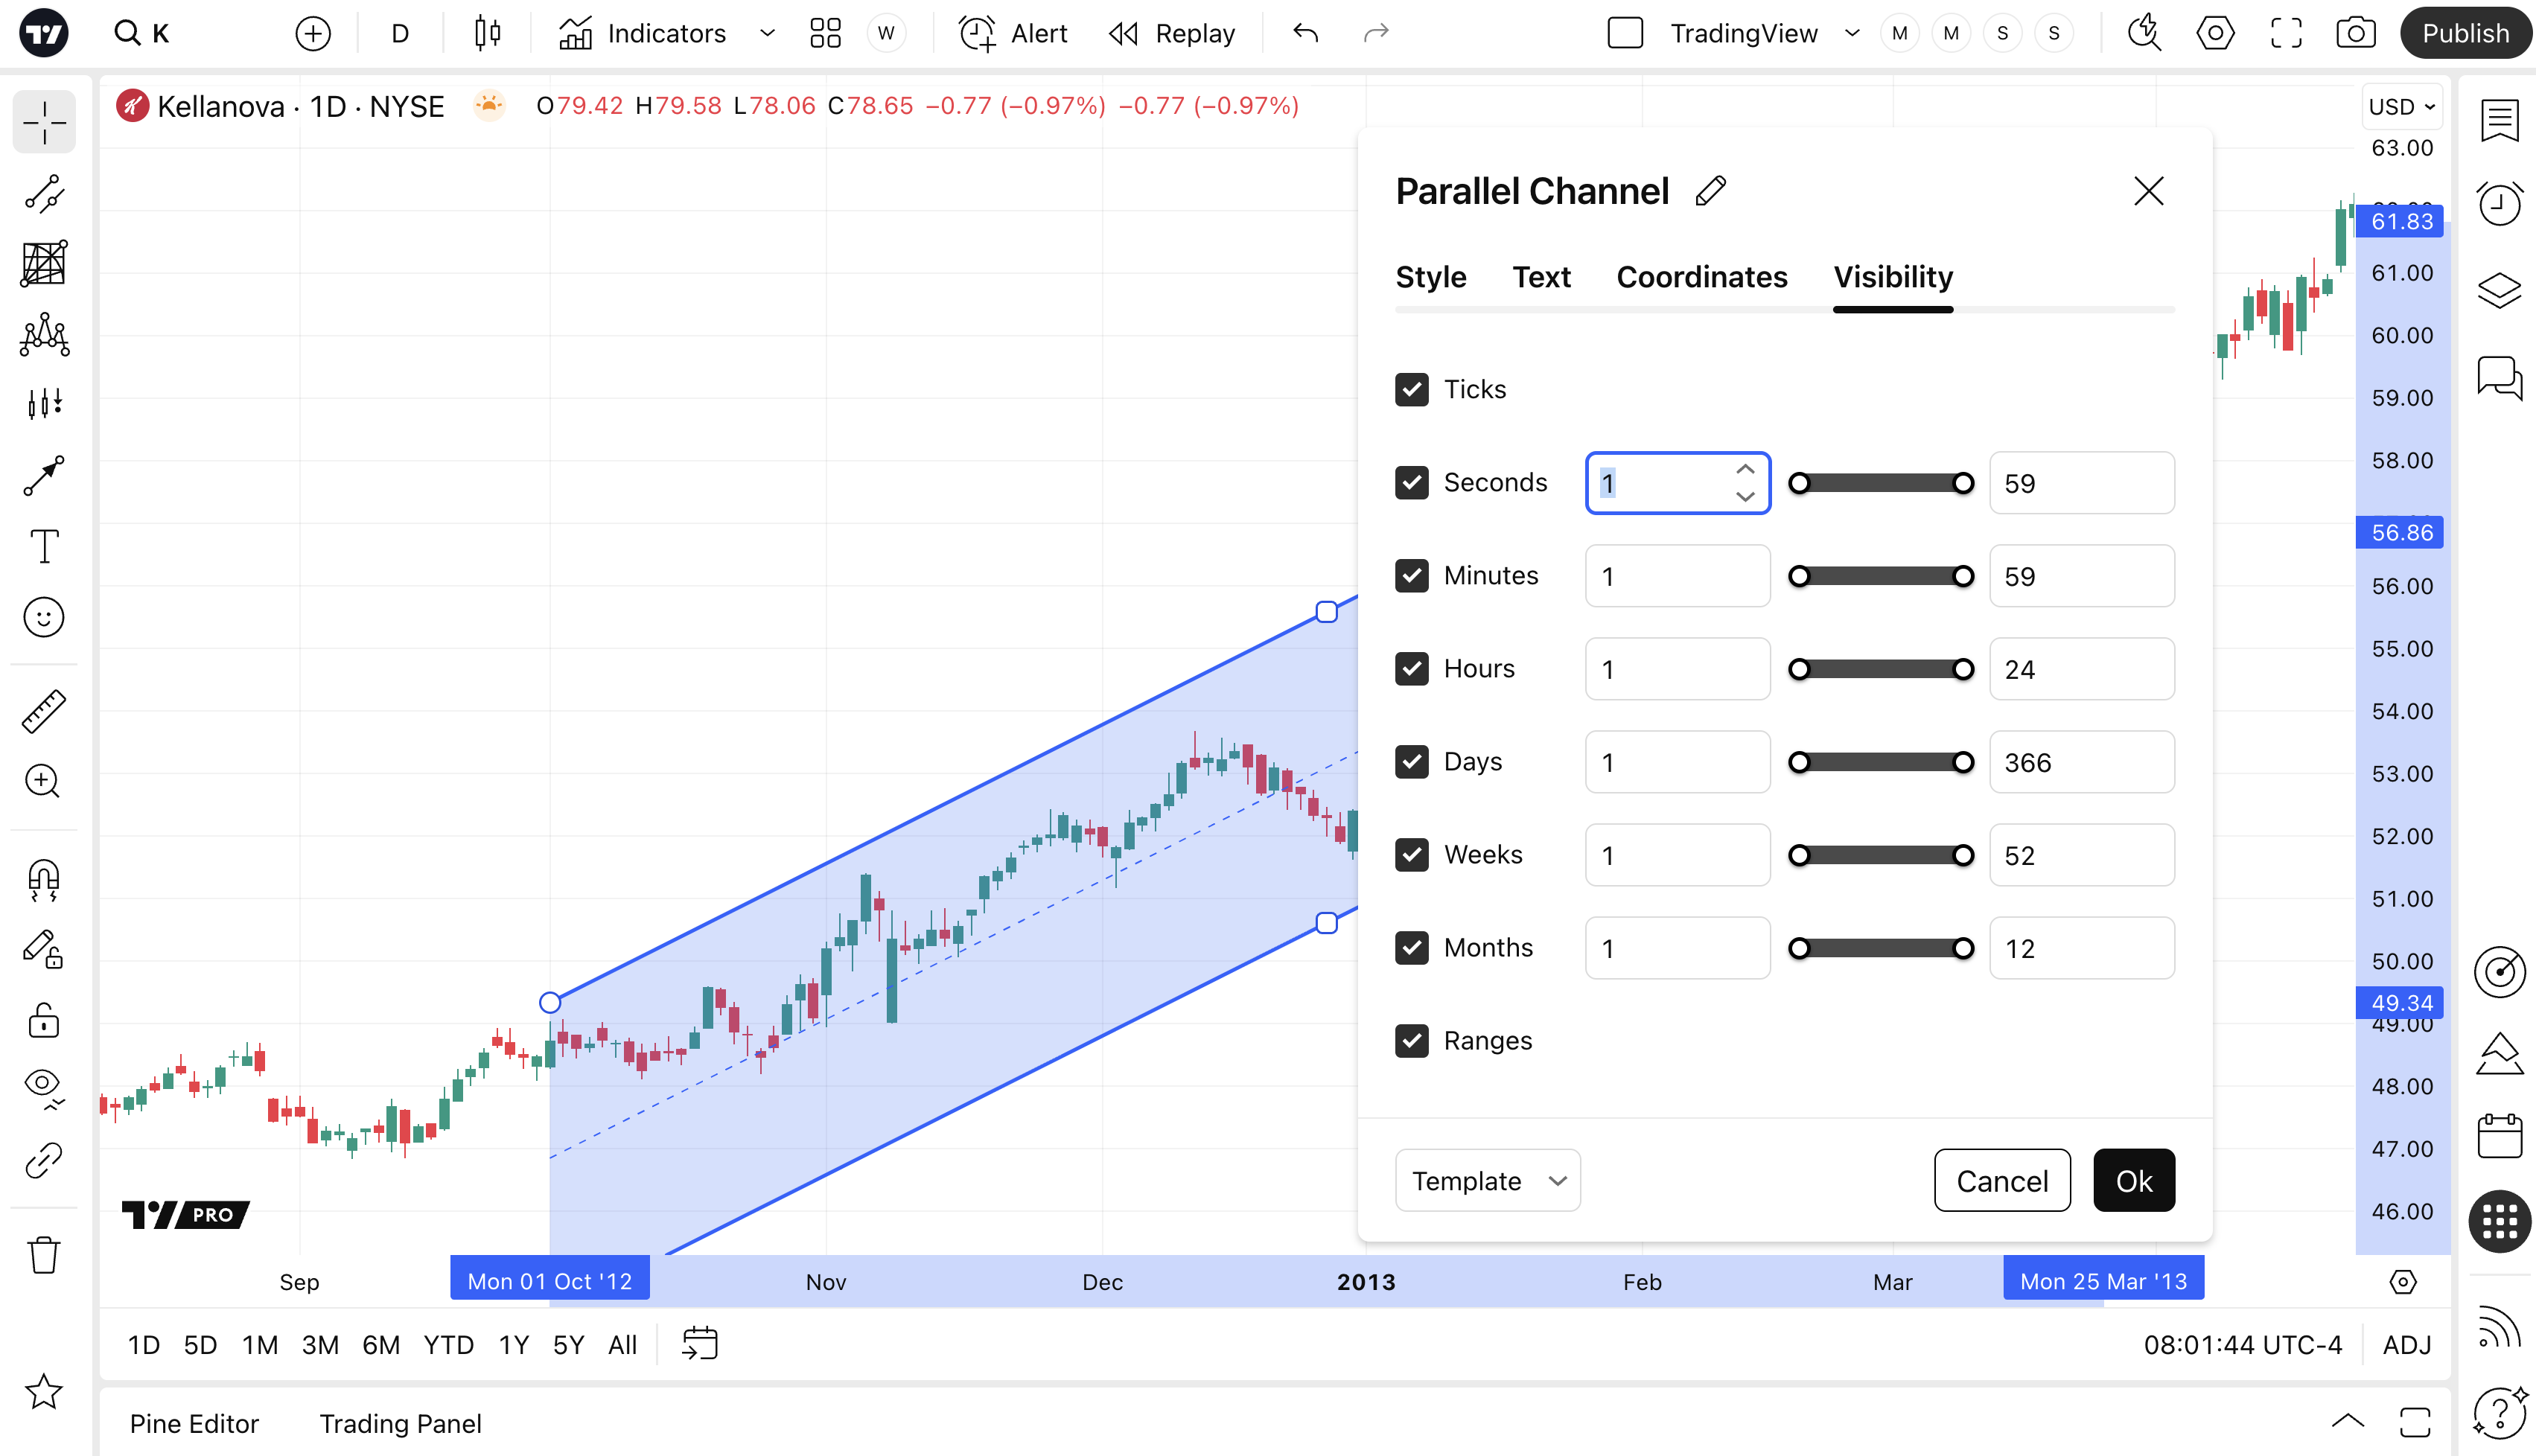Expand the Indicators favorites chevron
Viewport: 2536px width, 1456px height.
(x=767, y=34)
